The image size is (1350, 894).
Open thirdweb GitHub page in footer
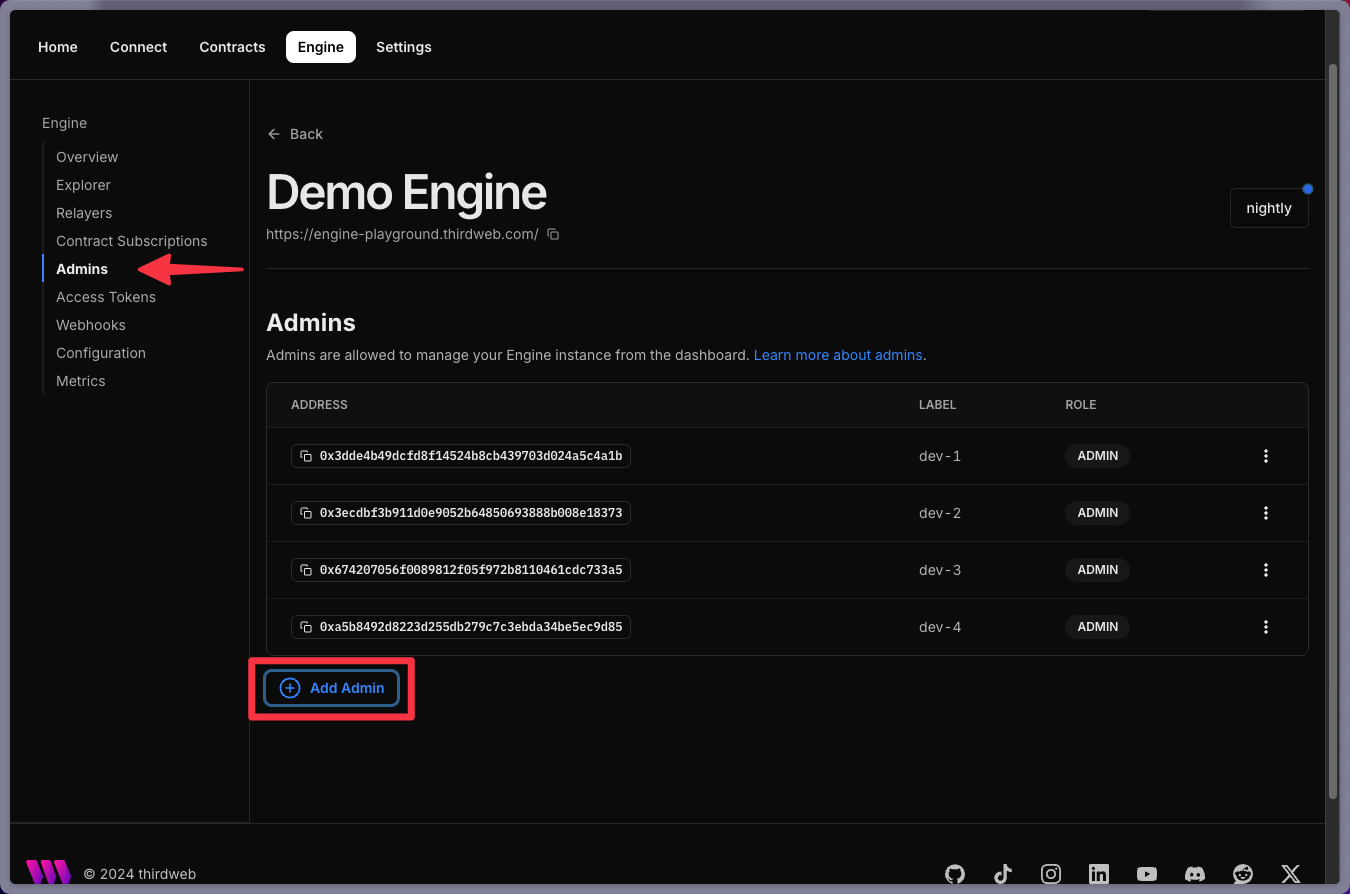coord(955,874)
